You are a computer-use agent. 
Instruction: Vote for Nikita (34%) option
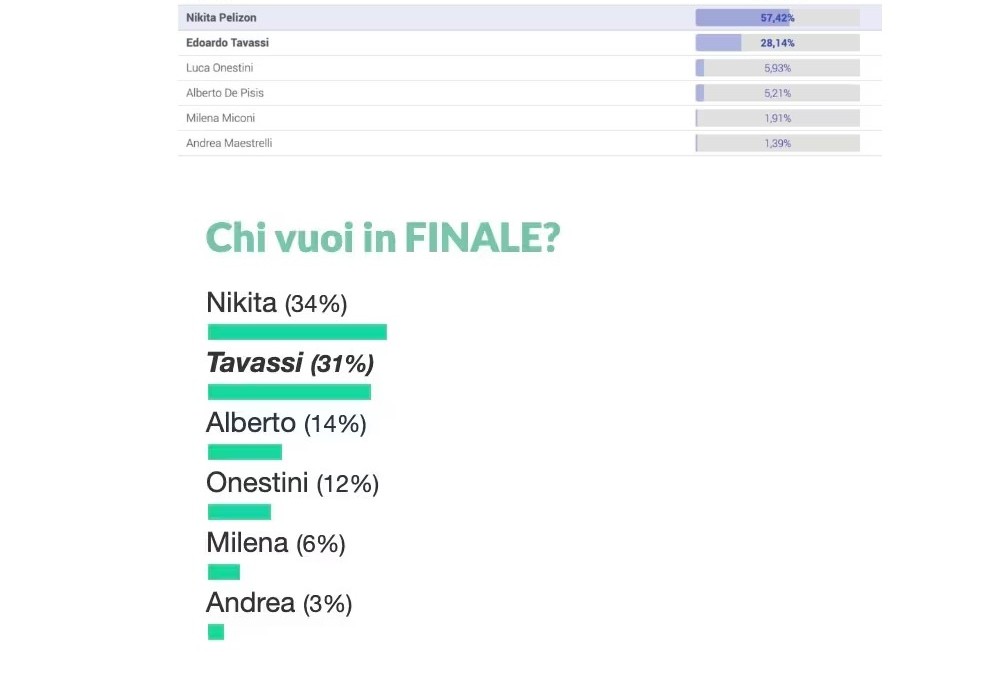point(277,303)
